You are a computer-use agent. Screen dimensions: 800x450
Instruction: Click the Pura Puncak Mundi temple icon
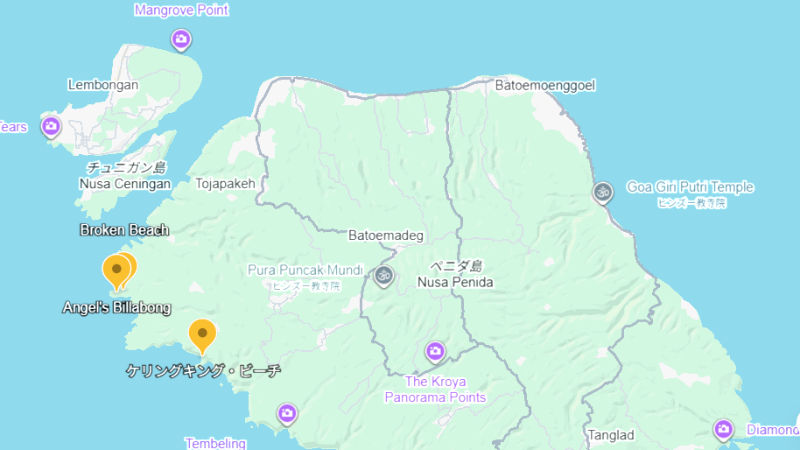coord(384,277)
